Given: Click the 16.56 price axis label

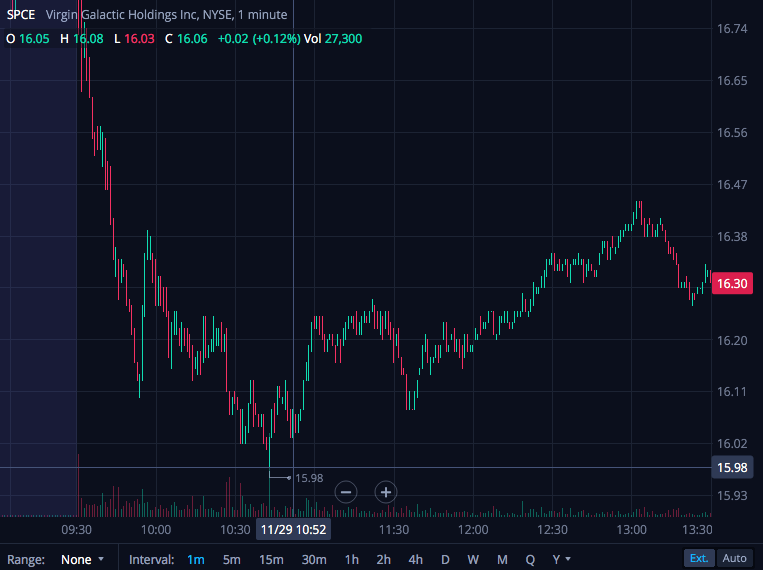Looking at the screenshot, I should click(732, 132).
